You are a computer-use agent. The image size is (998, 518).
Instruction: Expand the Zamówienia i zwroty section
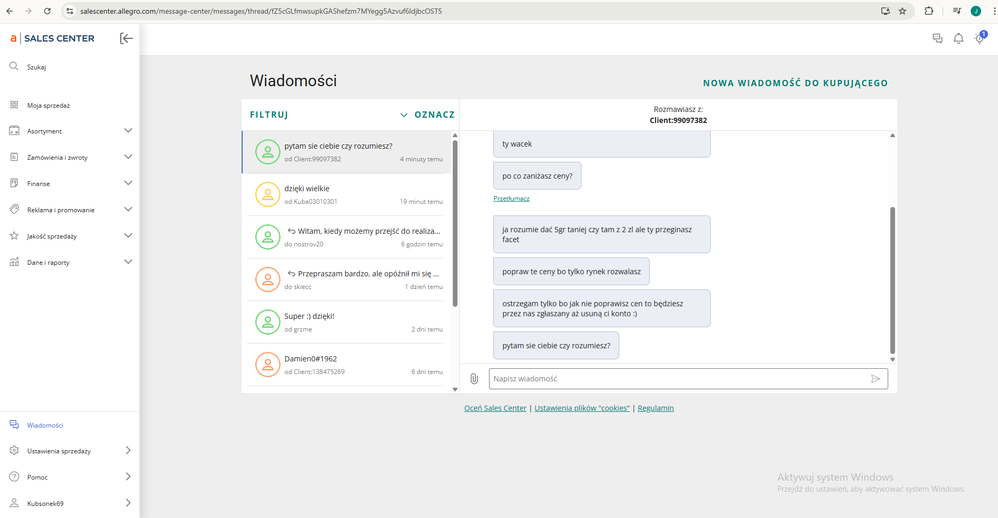click(128, 157)
